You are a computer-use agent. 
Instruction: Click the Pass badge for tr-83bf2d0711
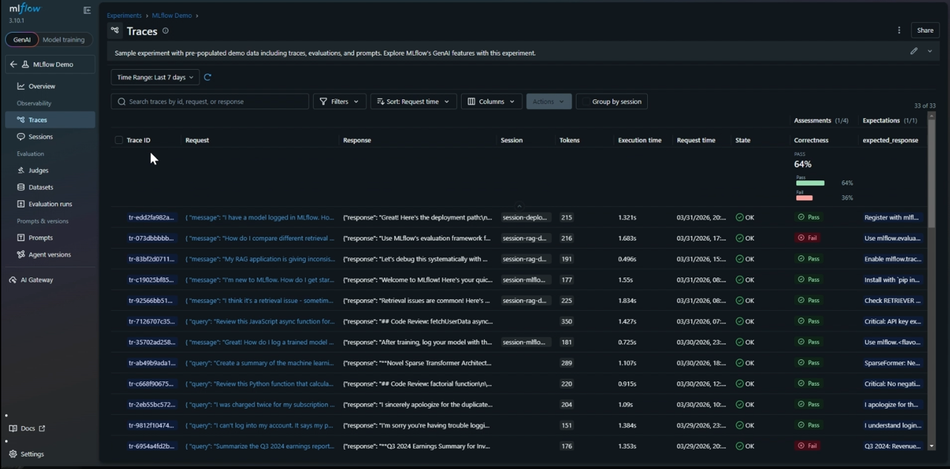coord(808,259)
